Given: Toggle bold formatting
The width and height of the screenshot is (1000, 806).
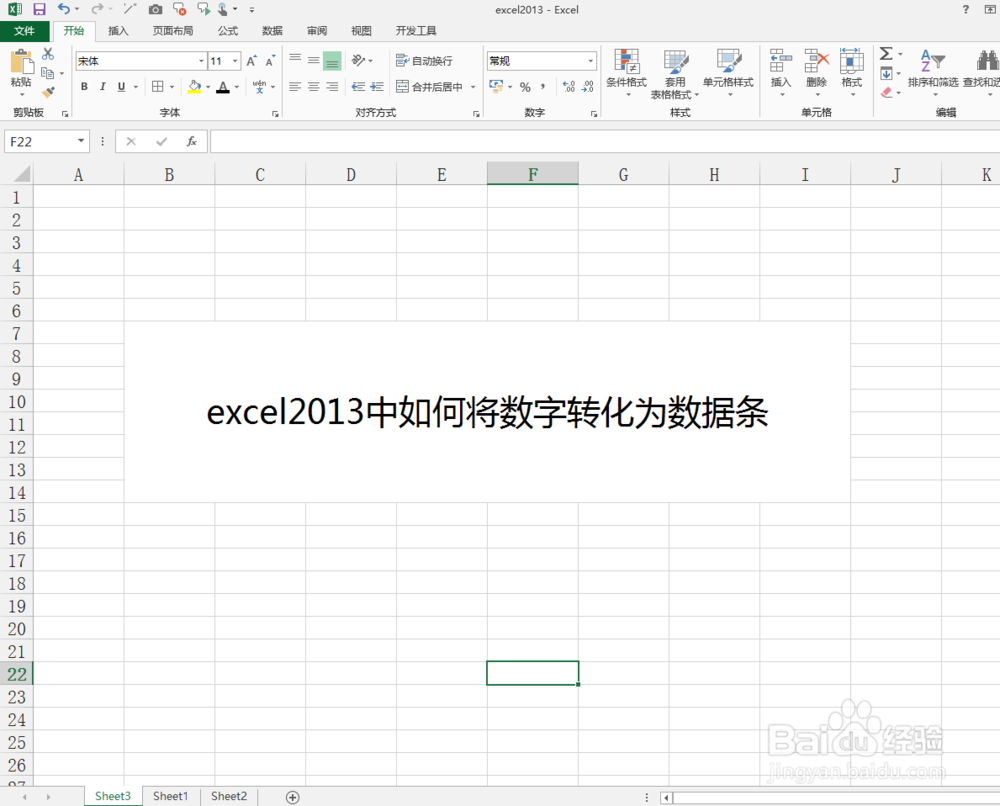Looking at the screenshot, I should tap(84, 87).
